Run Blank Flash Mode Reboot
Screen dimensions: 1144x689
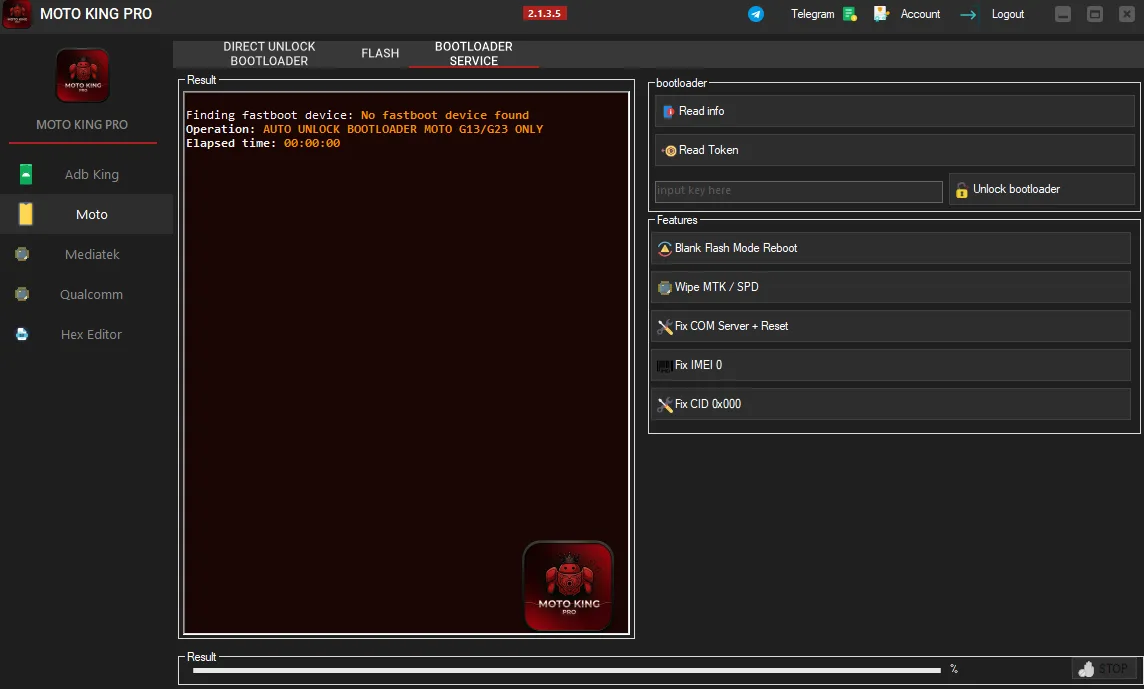tap(890, 248)
